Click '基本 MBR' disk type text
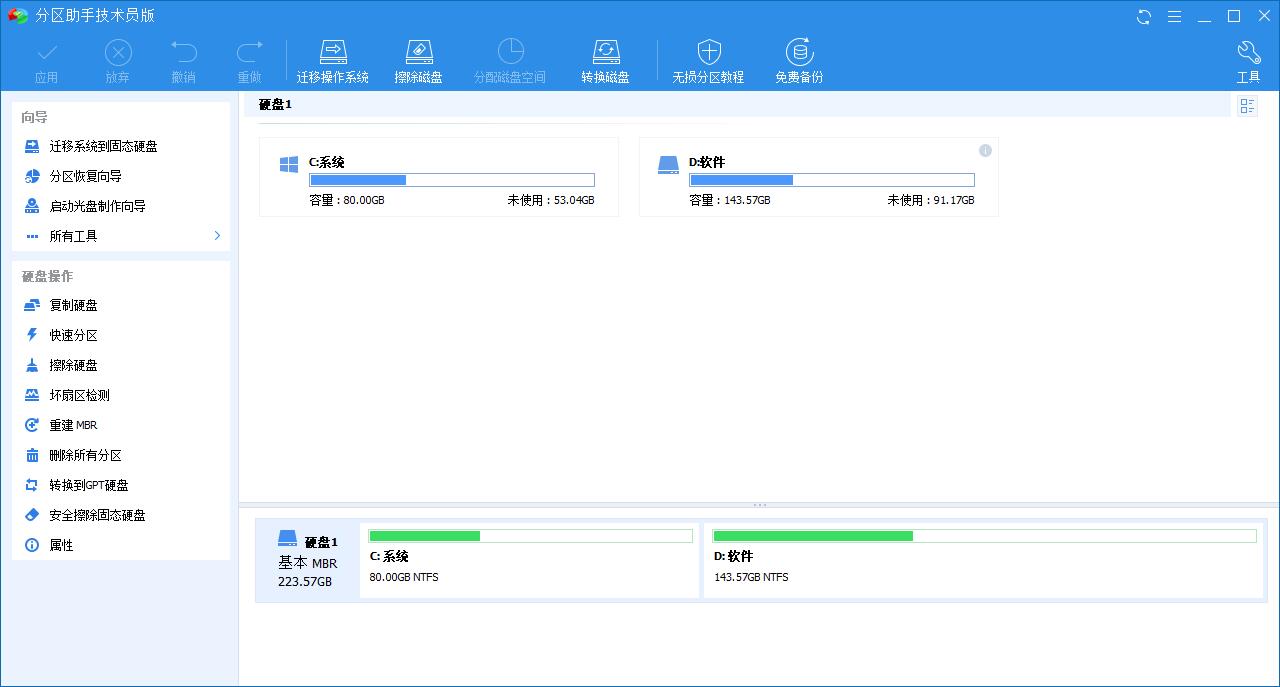 pyautogui.click(x=308, y=563)
